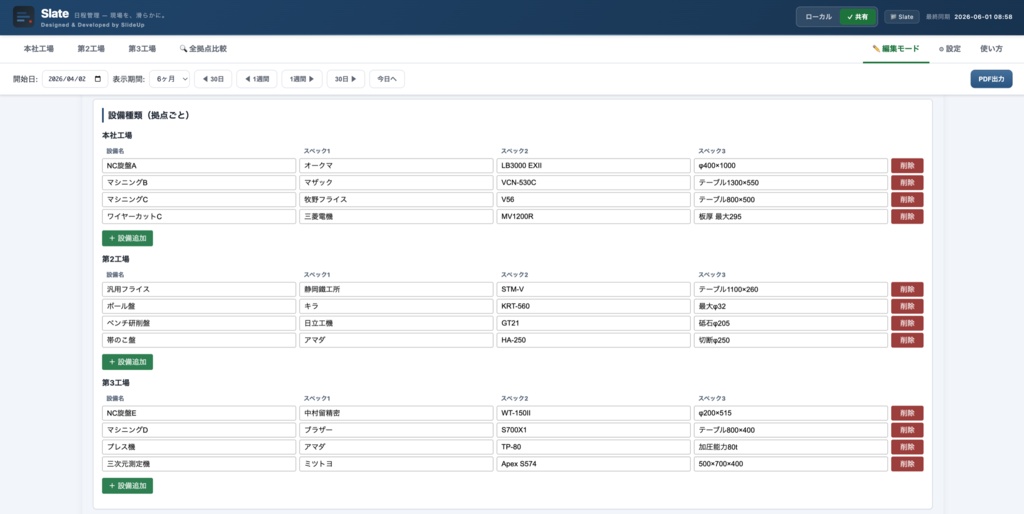Viewport: 1024px width, 514px height.
Task: Open the 全拠点比較 tab
Action: [203, 49]
